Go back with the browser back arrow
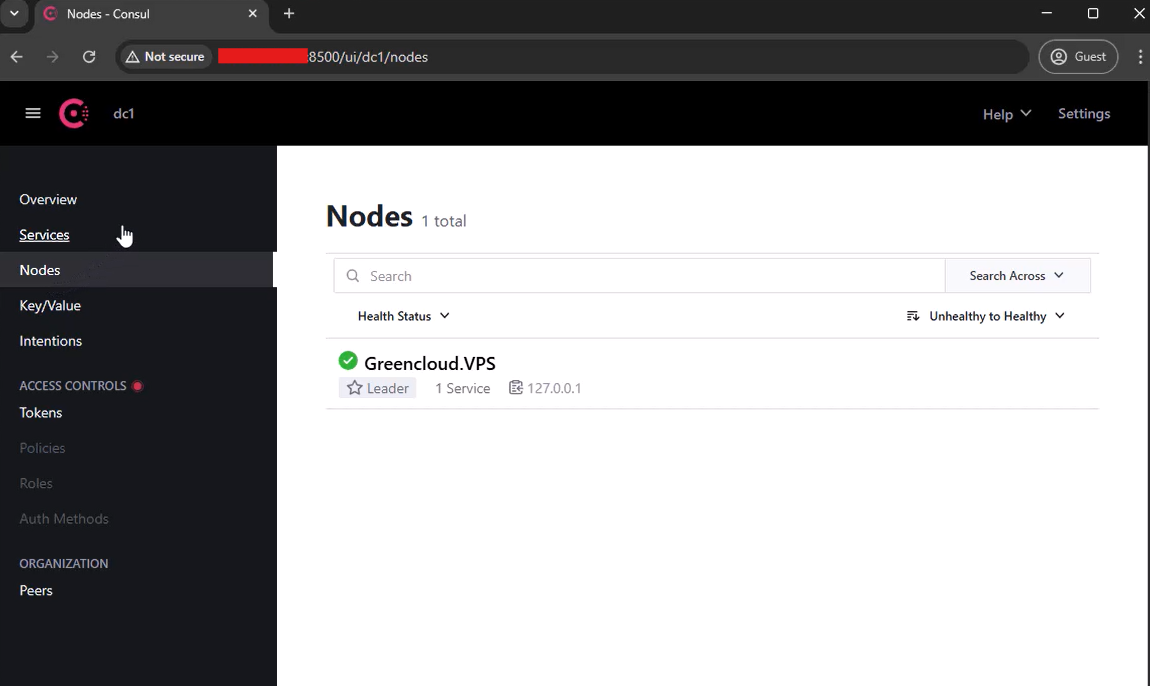1150x686 pixels. pyautogui.click(x=17, y=56)
